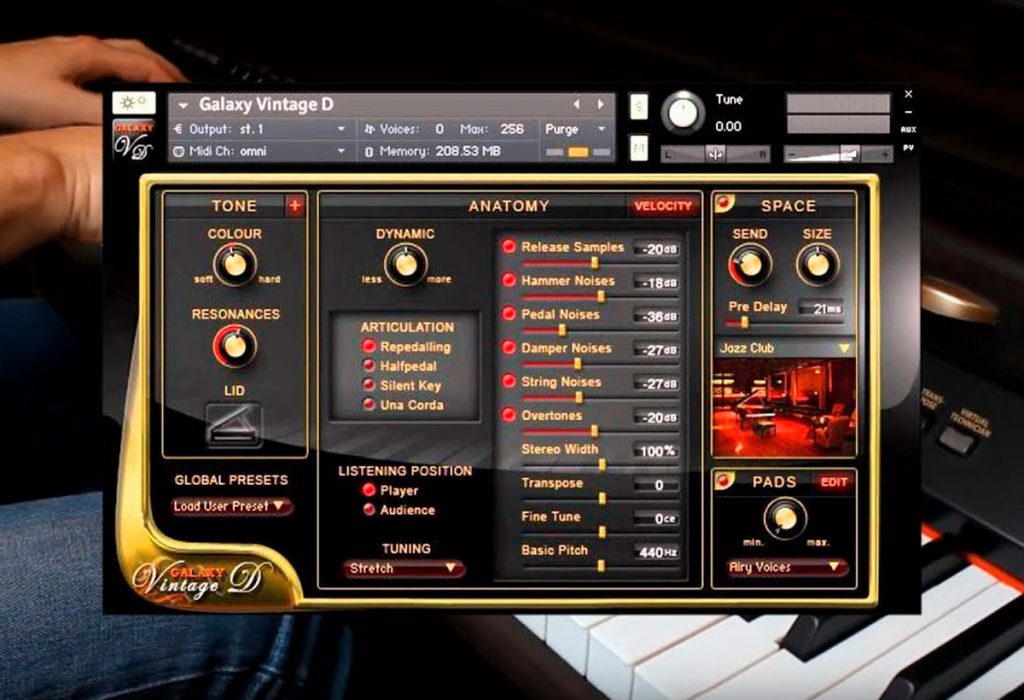Open instrument options with the wrench icon
1024x700 pixels.
[x=133, y=103]
